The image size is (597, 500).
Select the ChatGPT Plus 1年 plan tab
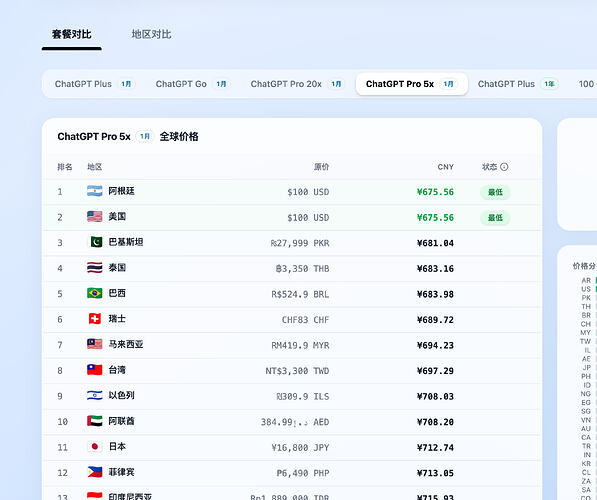(518, 84)
